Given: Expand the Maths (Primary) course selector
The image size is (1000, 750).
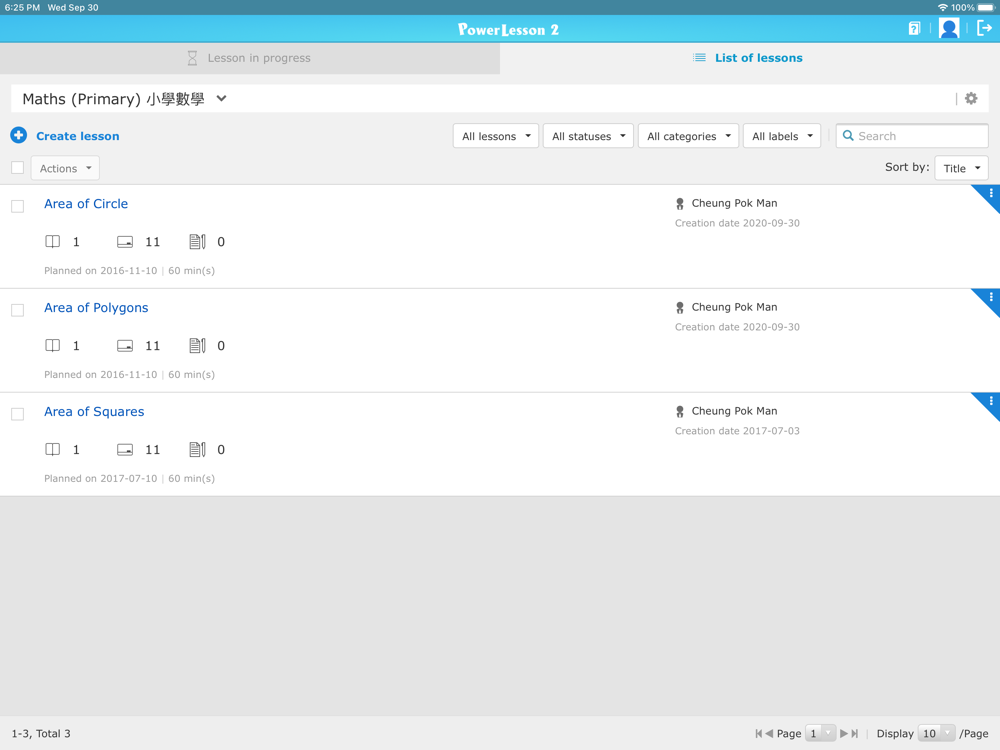Looking at the screenshot, I should (x=124, y=99).
